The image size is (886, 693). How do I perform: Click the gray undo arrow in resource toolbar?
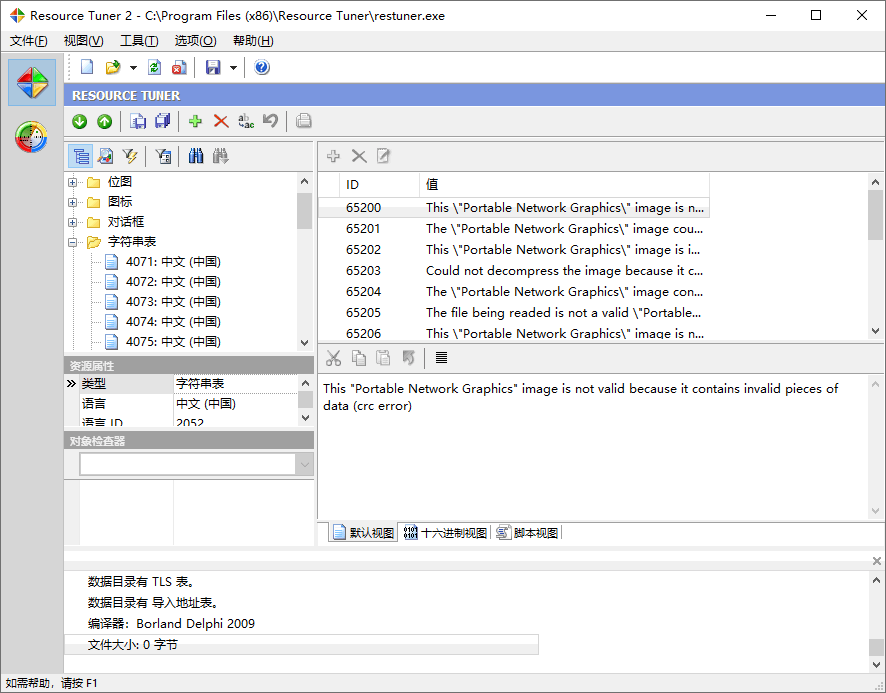[x=271, y=121]
